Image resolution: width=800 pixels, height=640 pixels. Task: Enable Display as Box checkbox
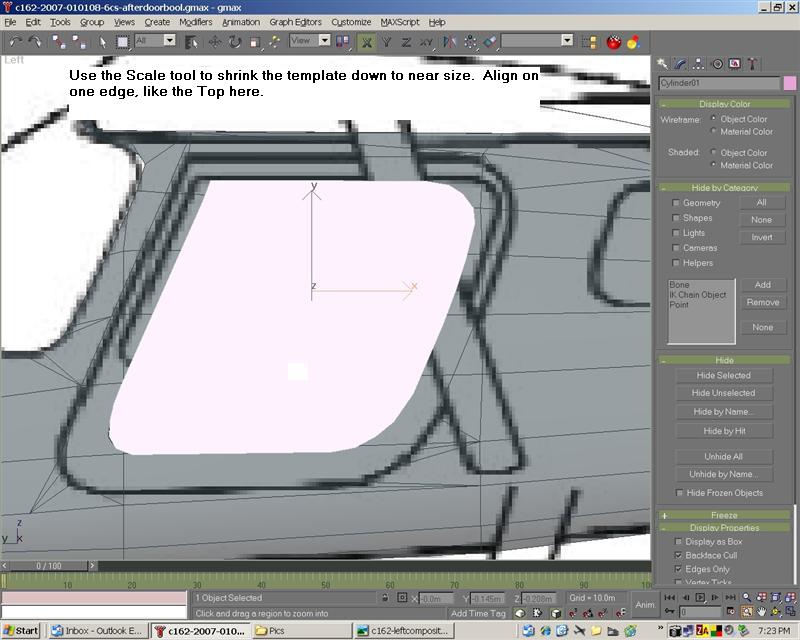[x=679, y=541]
